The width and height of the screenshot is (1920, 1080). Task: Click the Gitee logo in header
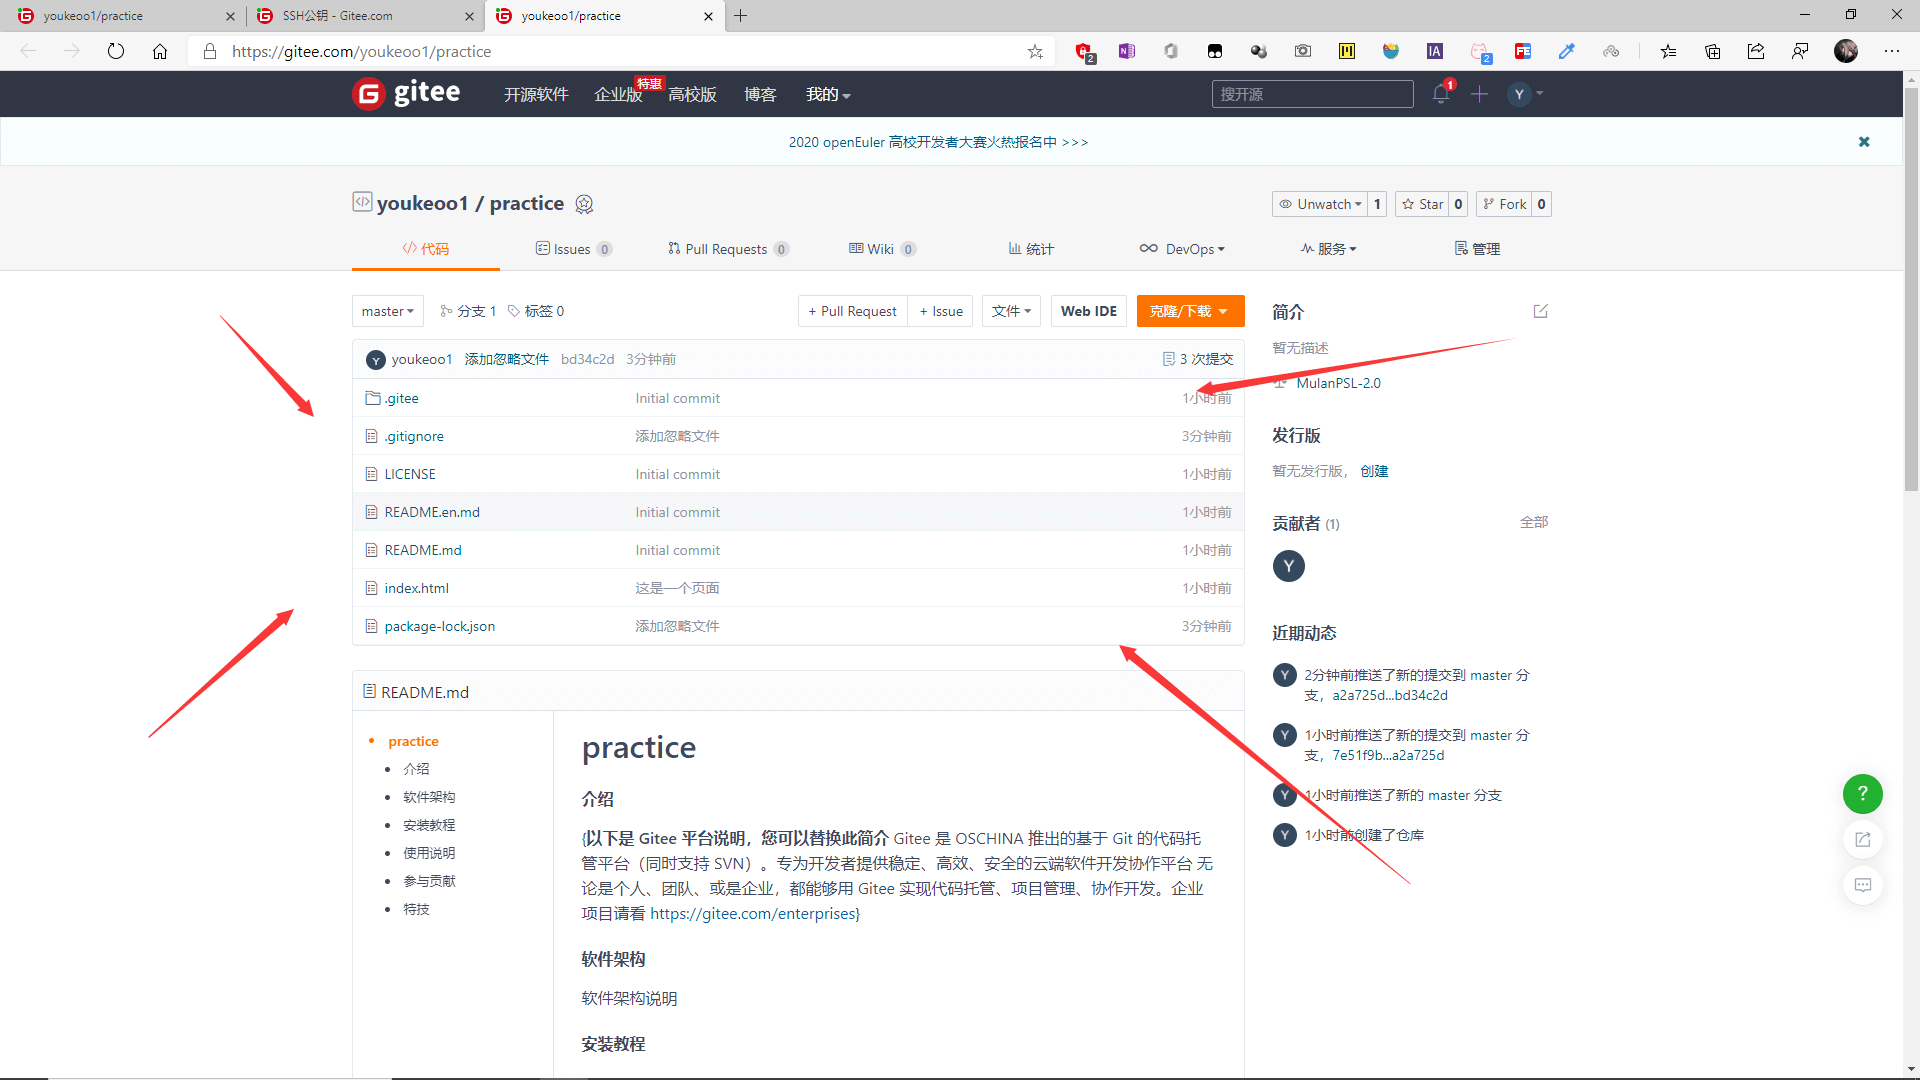407,93
